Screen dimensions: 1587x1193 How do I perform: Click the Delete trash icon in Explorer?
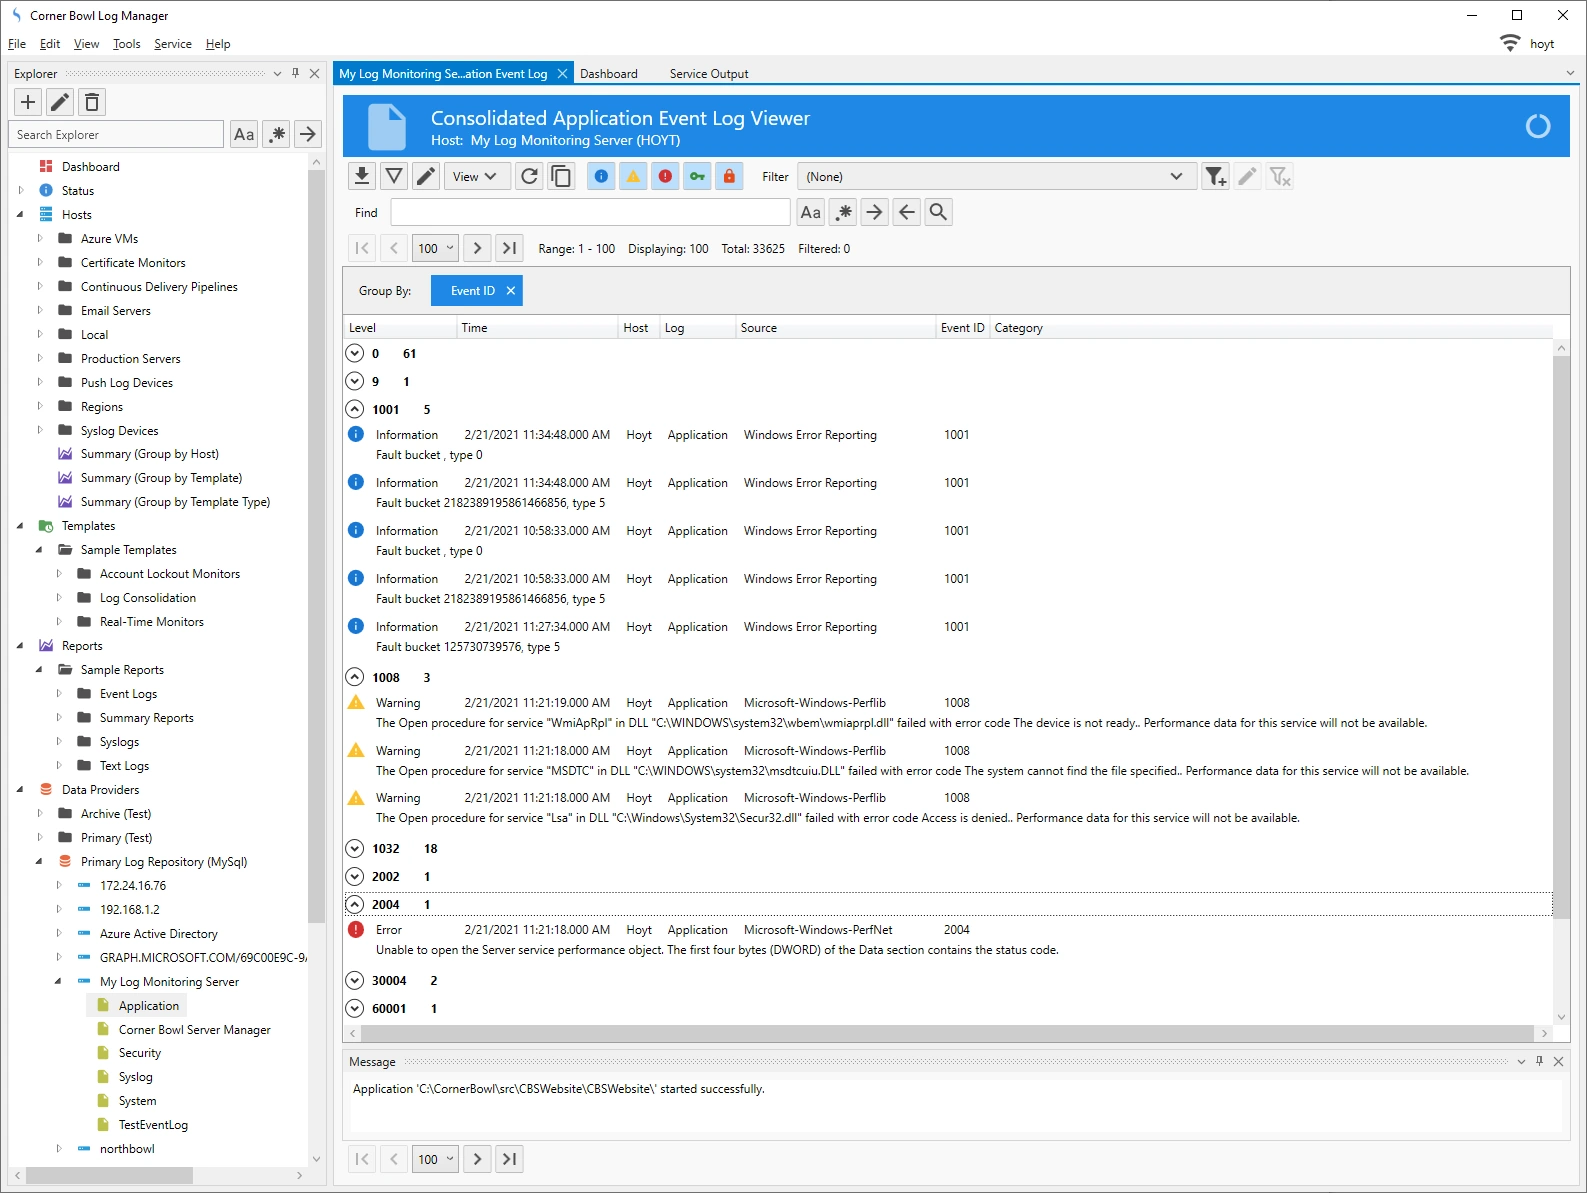click(x=92, y=102)
